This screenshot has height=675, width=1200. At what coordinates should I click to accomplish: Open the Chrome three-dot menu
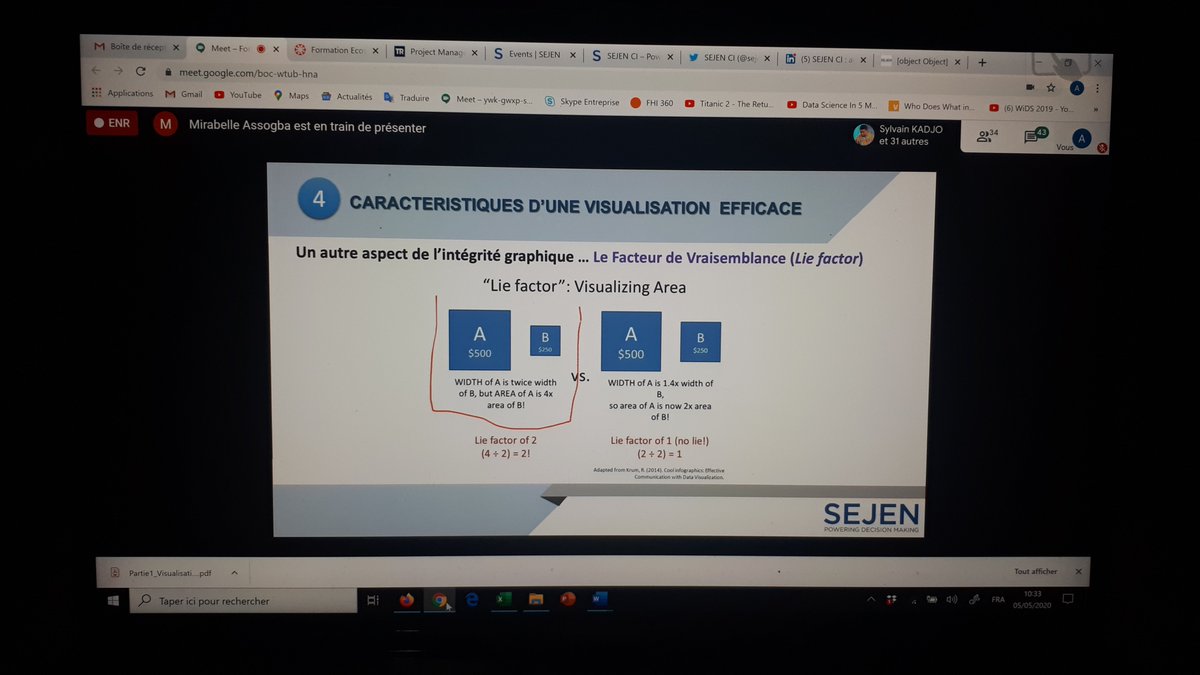tap(1097, 89)
